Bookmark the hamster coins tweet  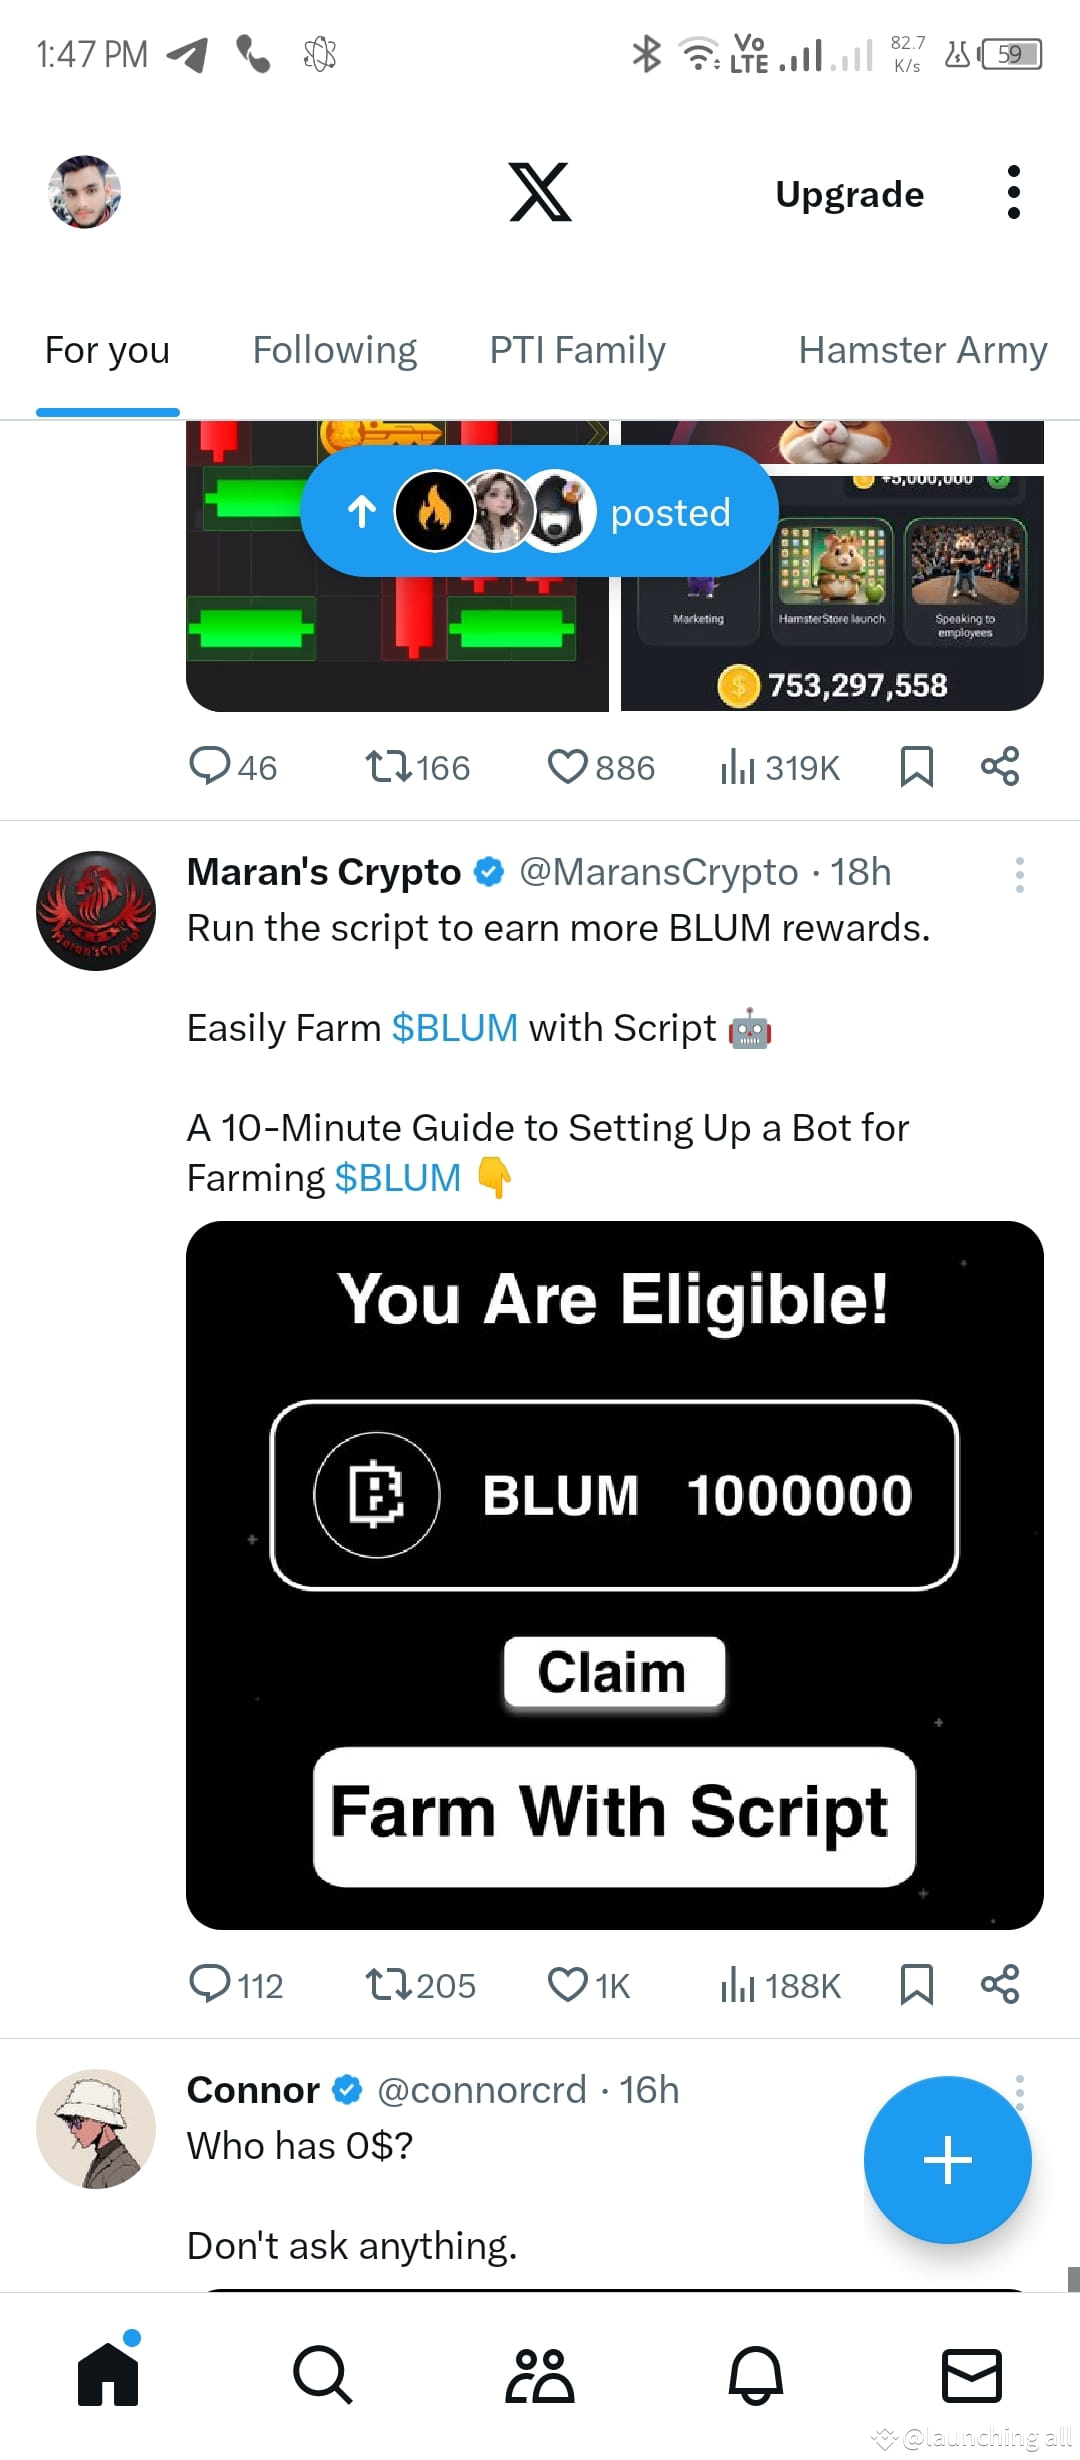(918, 767)
